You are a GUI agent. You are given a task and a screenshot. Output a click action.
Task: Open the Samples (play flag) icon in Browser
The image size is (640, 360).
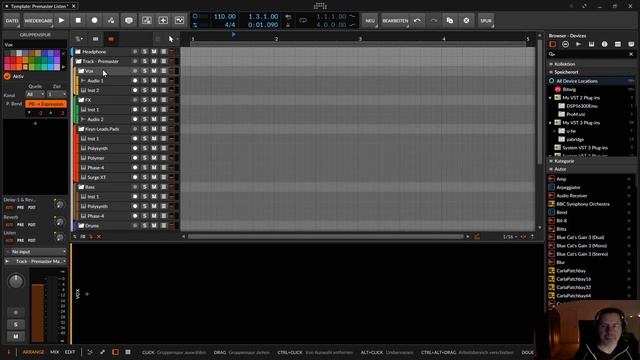(578, 44)
